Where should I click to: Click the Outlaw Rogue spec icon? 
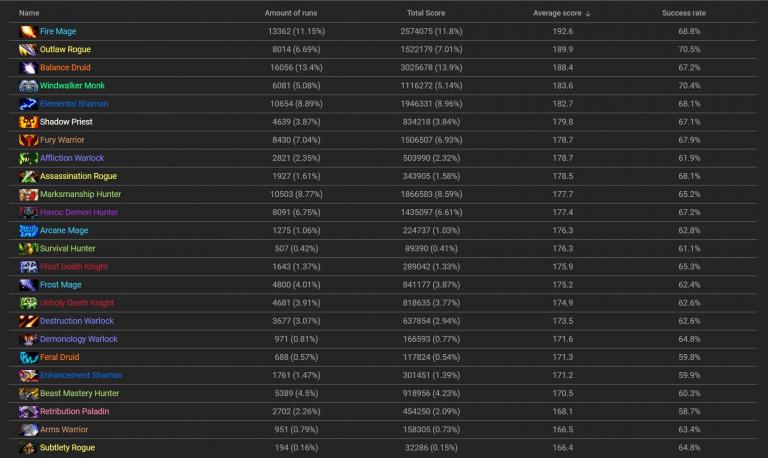[x=28, y=50]
